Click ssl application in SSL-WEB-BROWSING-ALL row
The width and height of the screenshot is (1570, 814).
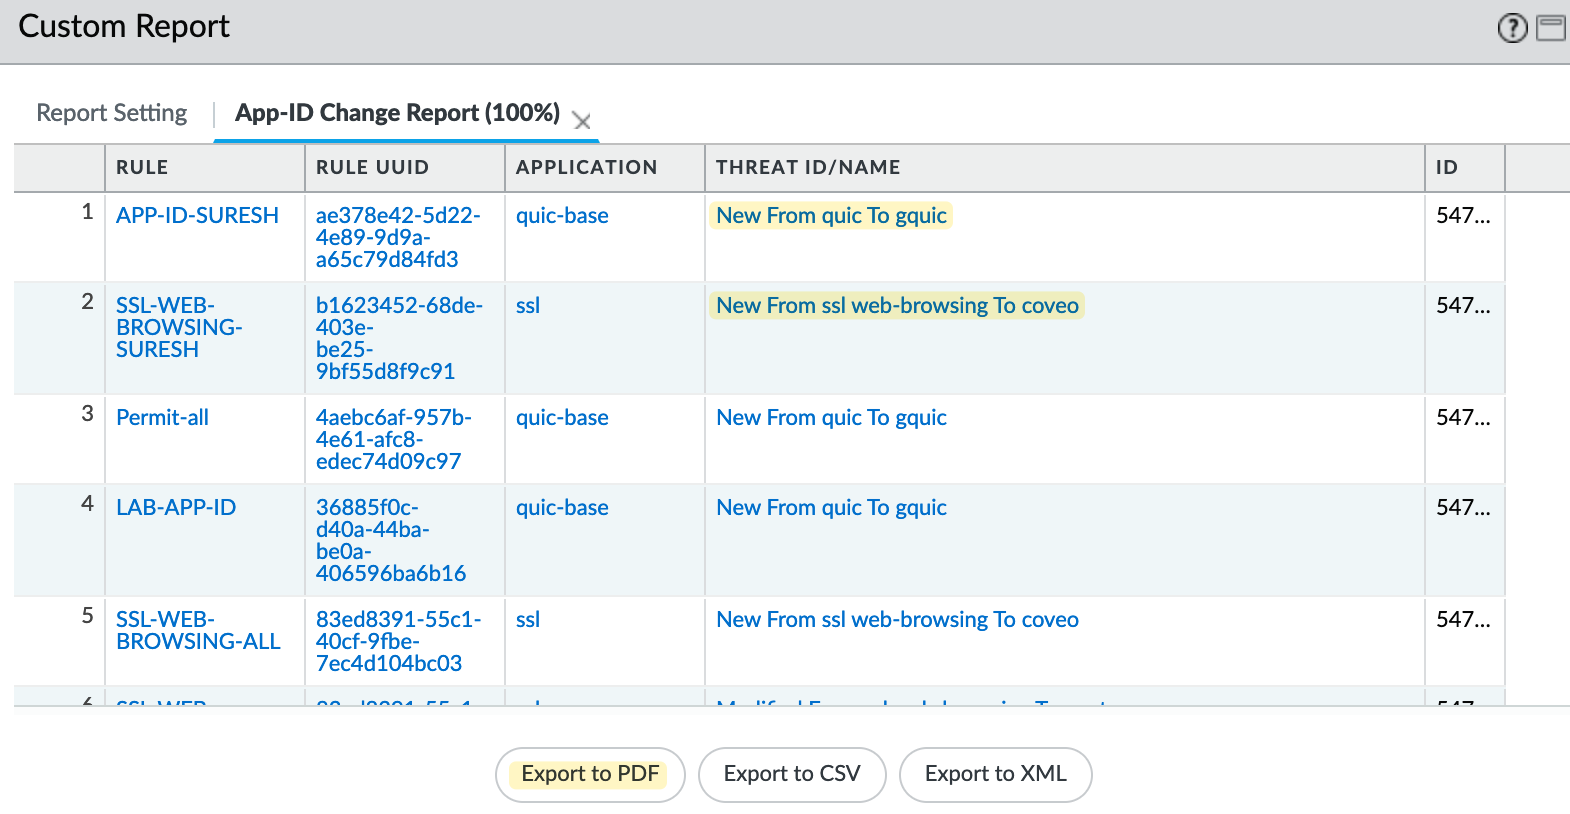tap(528, 620)
